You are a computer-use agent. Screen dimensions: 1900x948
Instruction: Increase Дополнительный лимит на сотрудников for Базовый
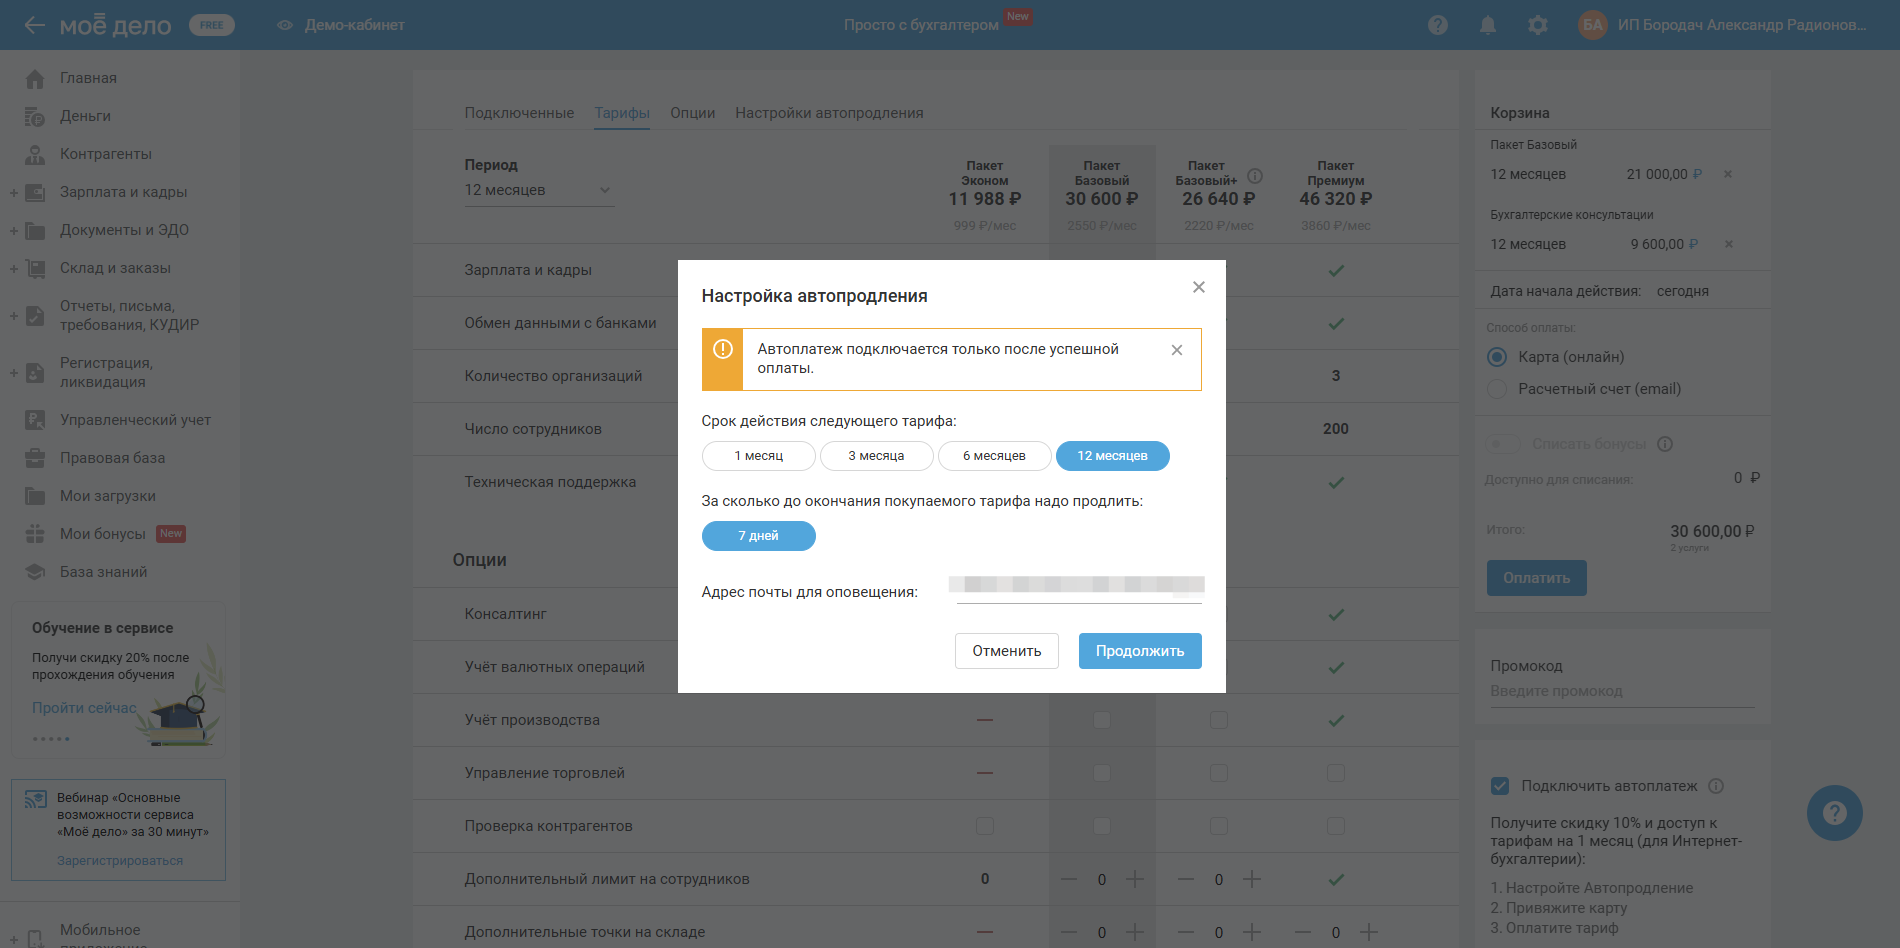point(1135,879)
